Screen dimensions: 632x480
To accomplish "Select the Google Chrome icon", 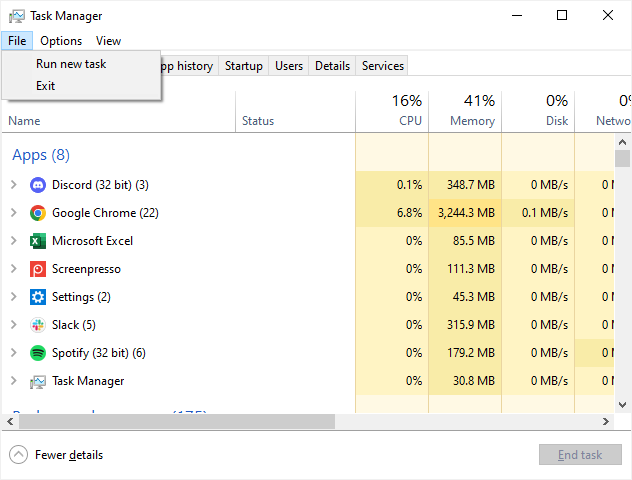I will pyautogui.click(x=38, y=213).
